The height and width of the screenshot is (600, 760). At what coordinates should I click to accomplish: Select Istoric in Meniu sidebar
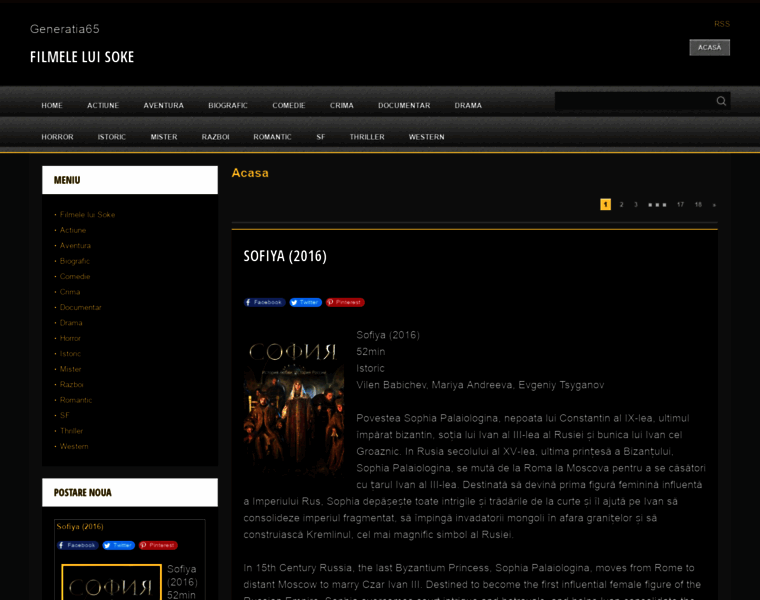pos(70,354)
